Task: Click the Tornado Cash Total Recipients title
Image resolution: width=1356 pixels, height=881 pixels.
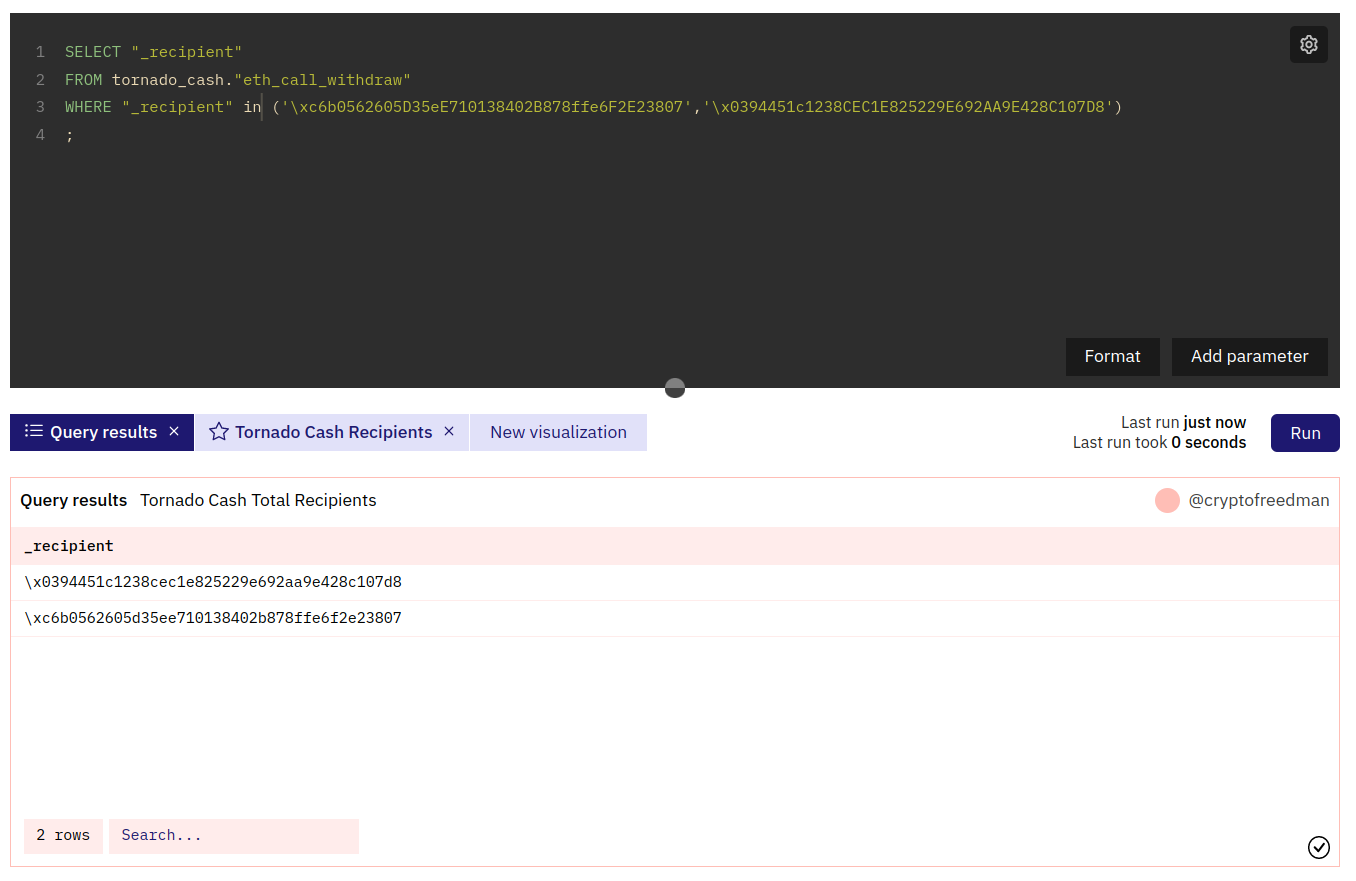Action: [258, 500]
